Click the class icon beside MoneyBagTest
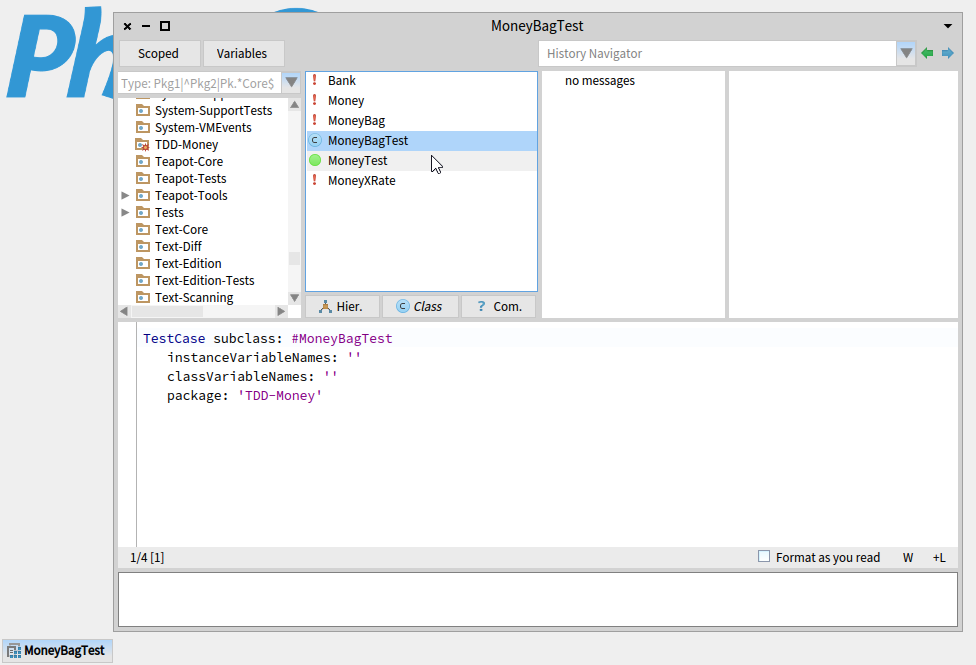976x665 pixels. click(x=315, y=140)
